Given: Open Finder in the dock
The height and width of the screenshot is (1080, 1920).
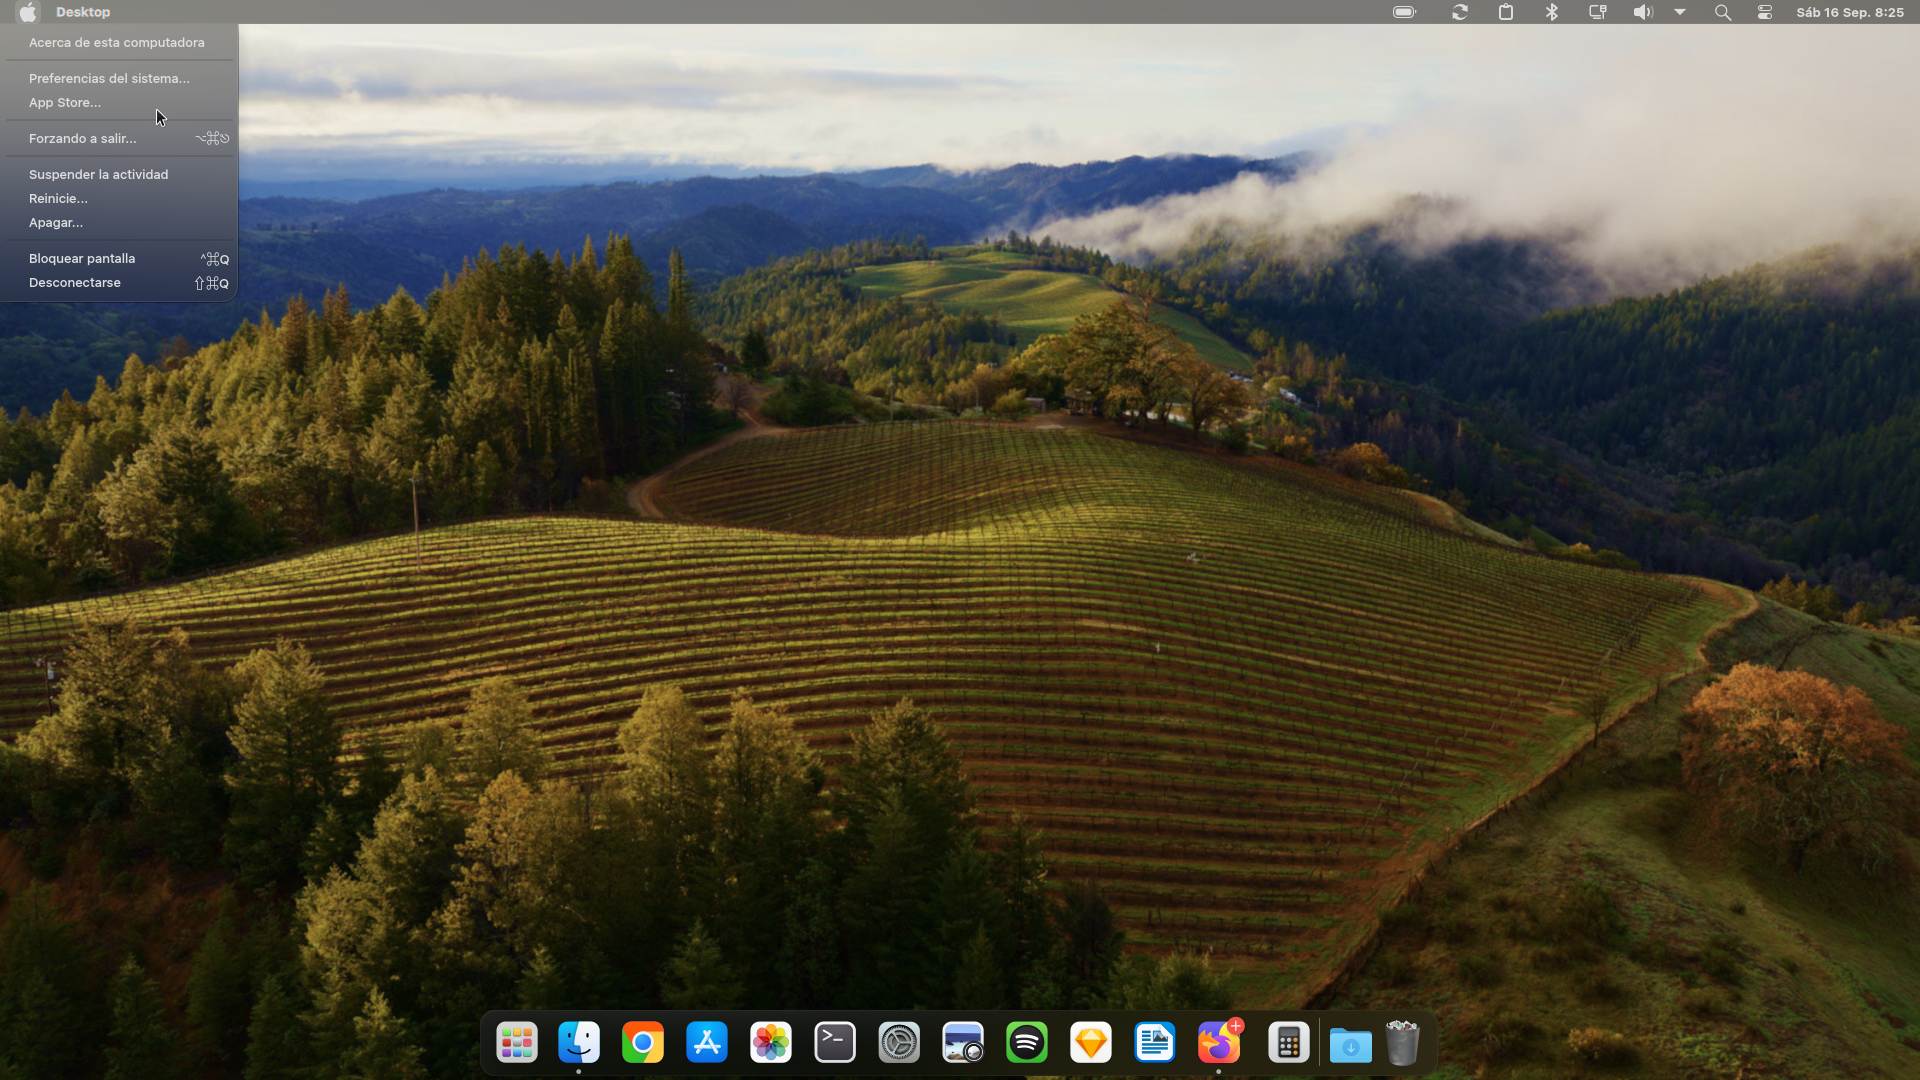Looking at the screenshot, I should pos(579,1043).
